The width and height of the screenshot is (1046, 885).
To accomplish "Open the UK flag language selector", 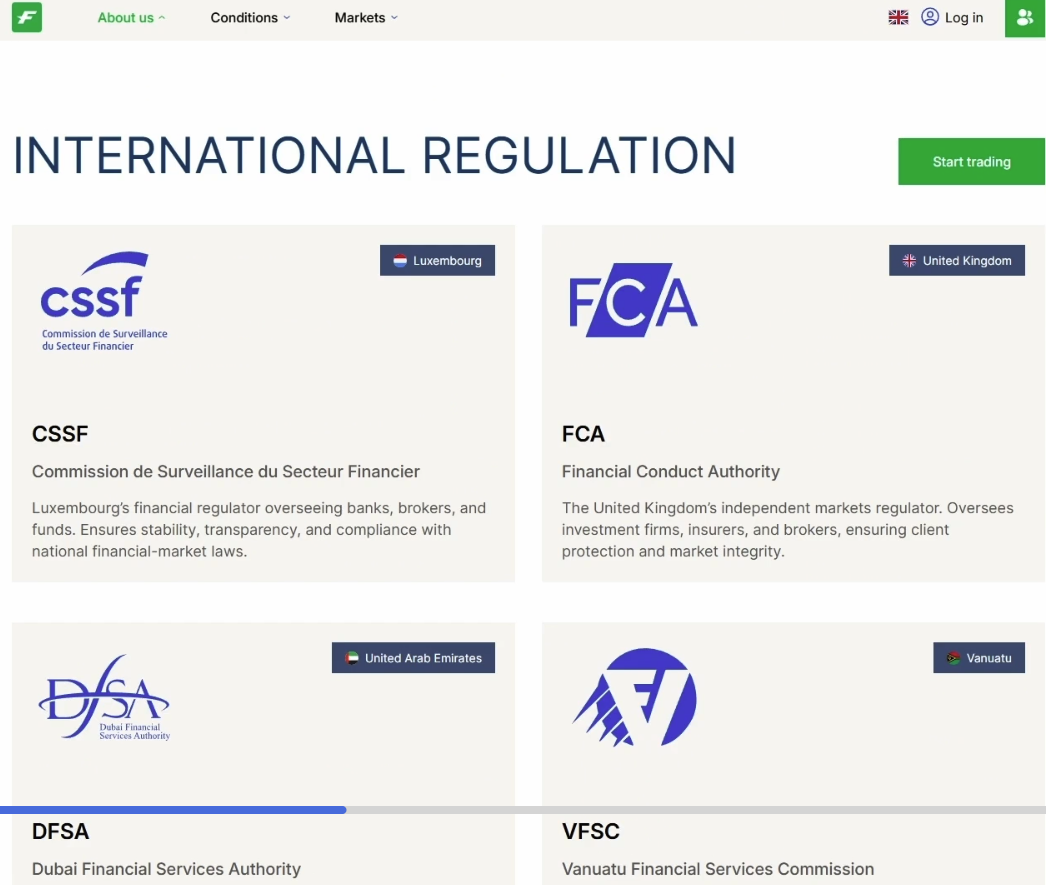I will [898, 17].
